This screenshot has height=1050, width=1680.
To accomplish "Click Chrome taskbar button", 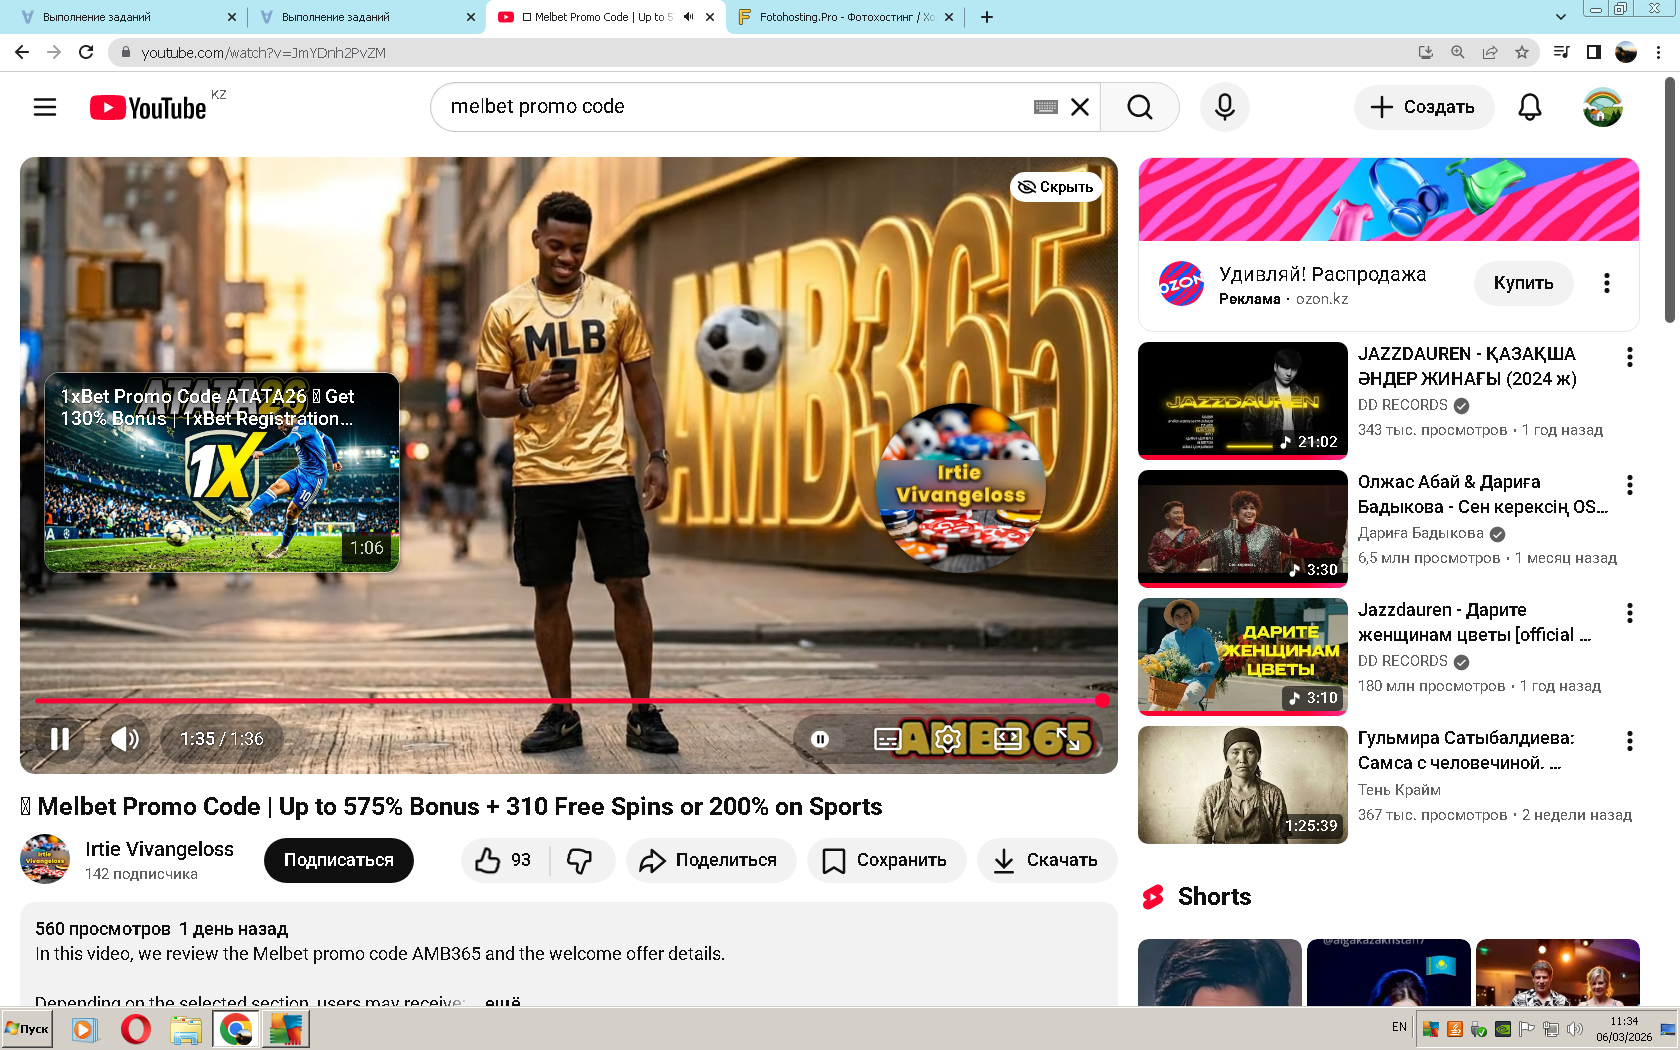I will point(236,1029).
